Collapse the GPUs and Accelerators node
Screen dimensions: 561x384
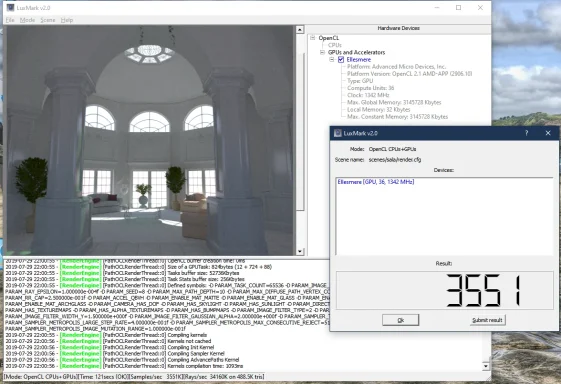pyautogui.click(x=322, y=52)
